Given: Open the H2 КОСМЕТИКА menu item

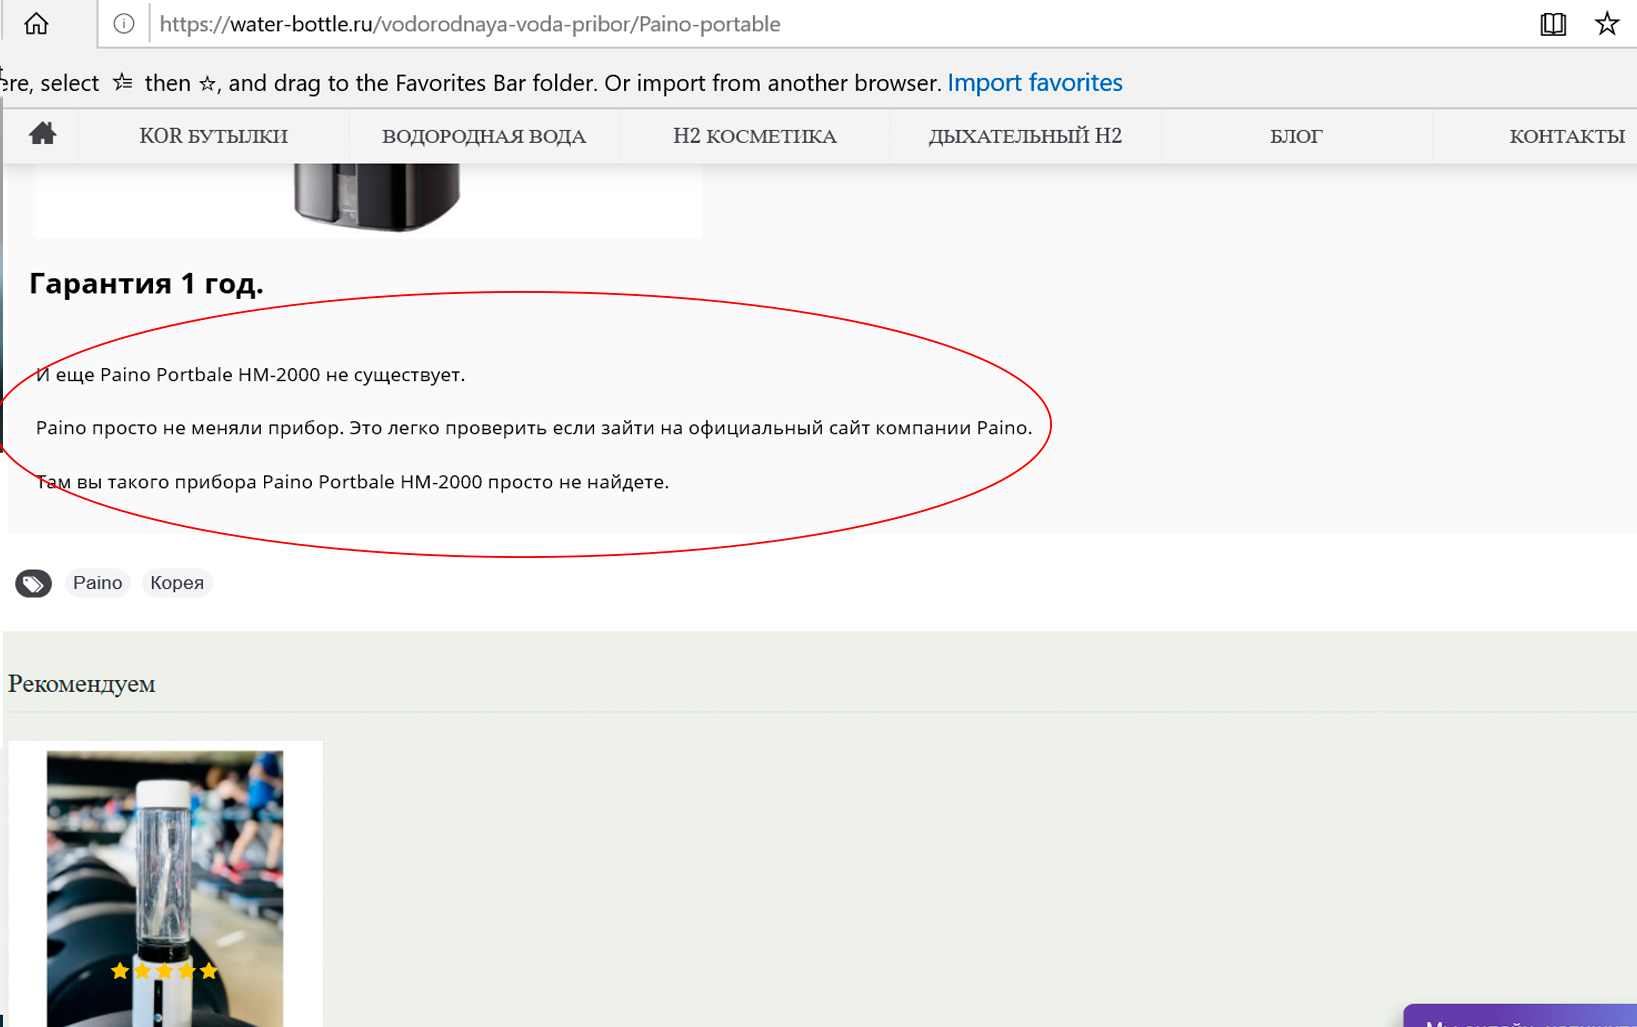Looking at the screenshot, I should pos(755,136).
